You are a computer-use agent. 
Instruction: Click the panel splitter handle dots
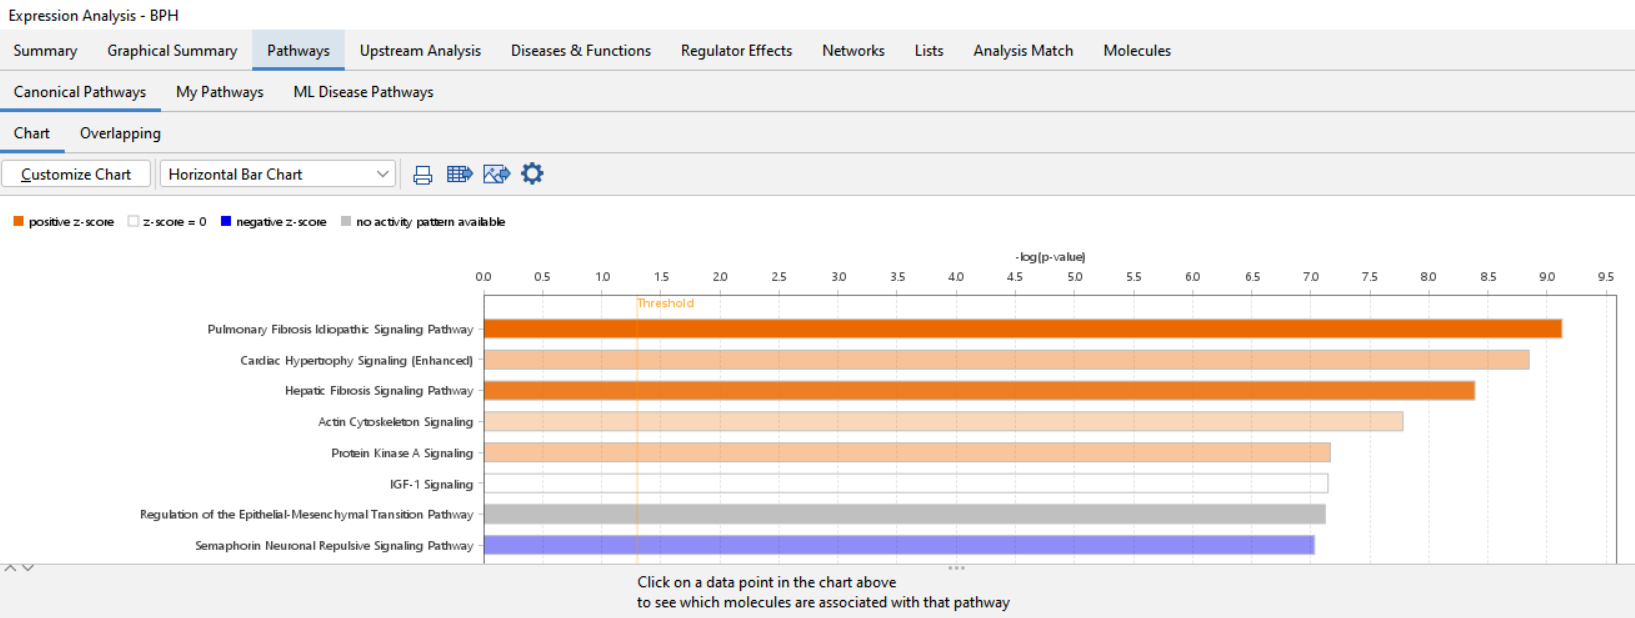coord(956,568)
